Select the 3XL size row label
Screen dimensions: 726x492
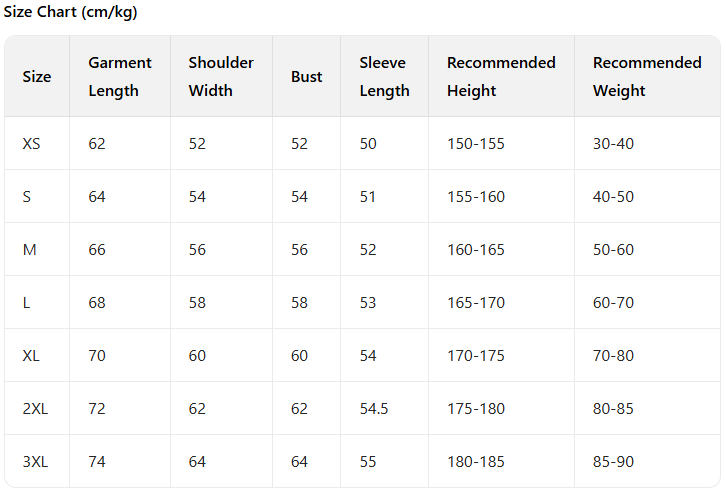click(35, 462)
